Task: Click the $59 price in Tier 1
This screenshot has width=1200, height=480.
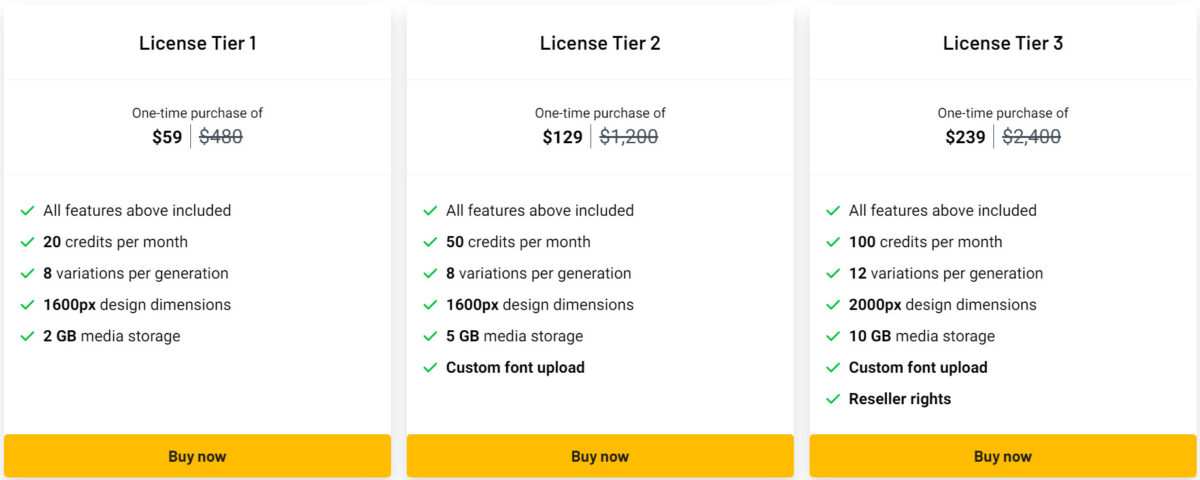Action: (x=167, y=137)
